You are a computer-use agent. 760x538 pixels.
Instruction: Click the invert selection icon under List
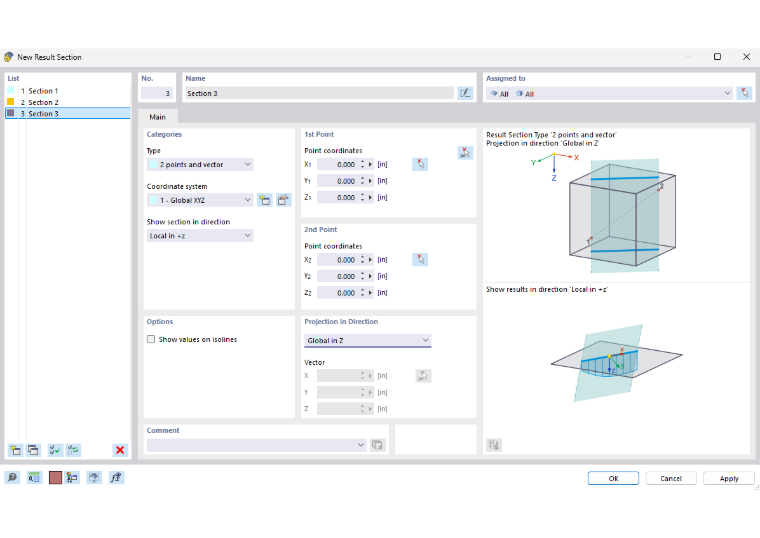click(73, 450)
